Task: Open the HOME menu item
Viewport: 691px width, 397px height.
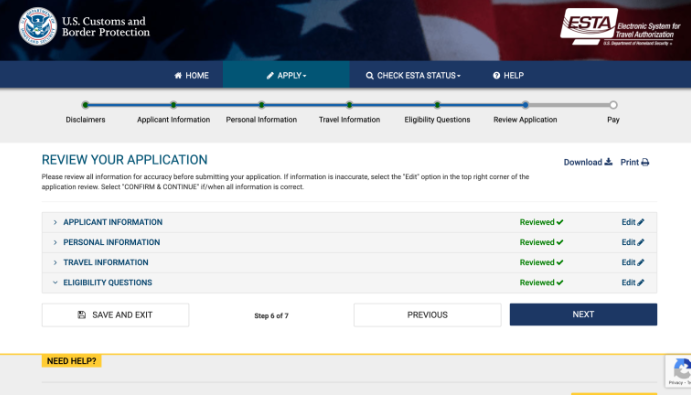Action: (x=191, y=75)
